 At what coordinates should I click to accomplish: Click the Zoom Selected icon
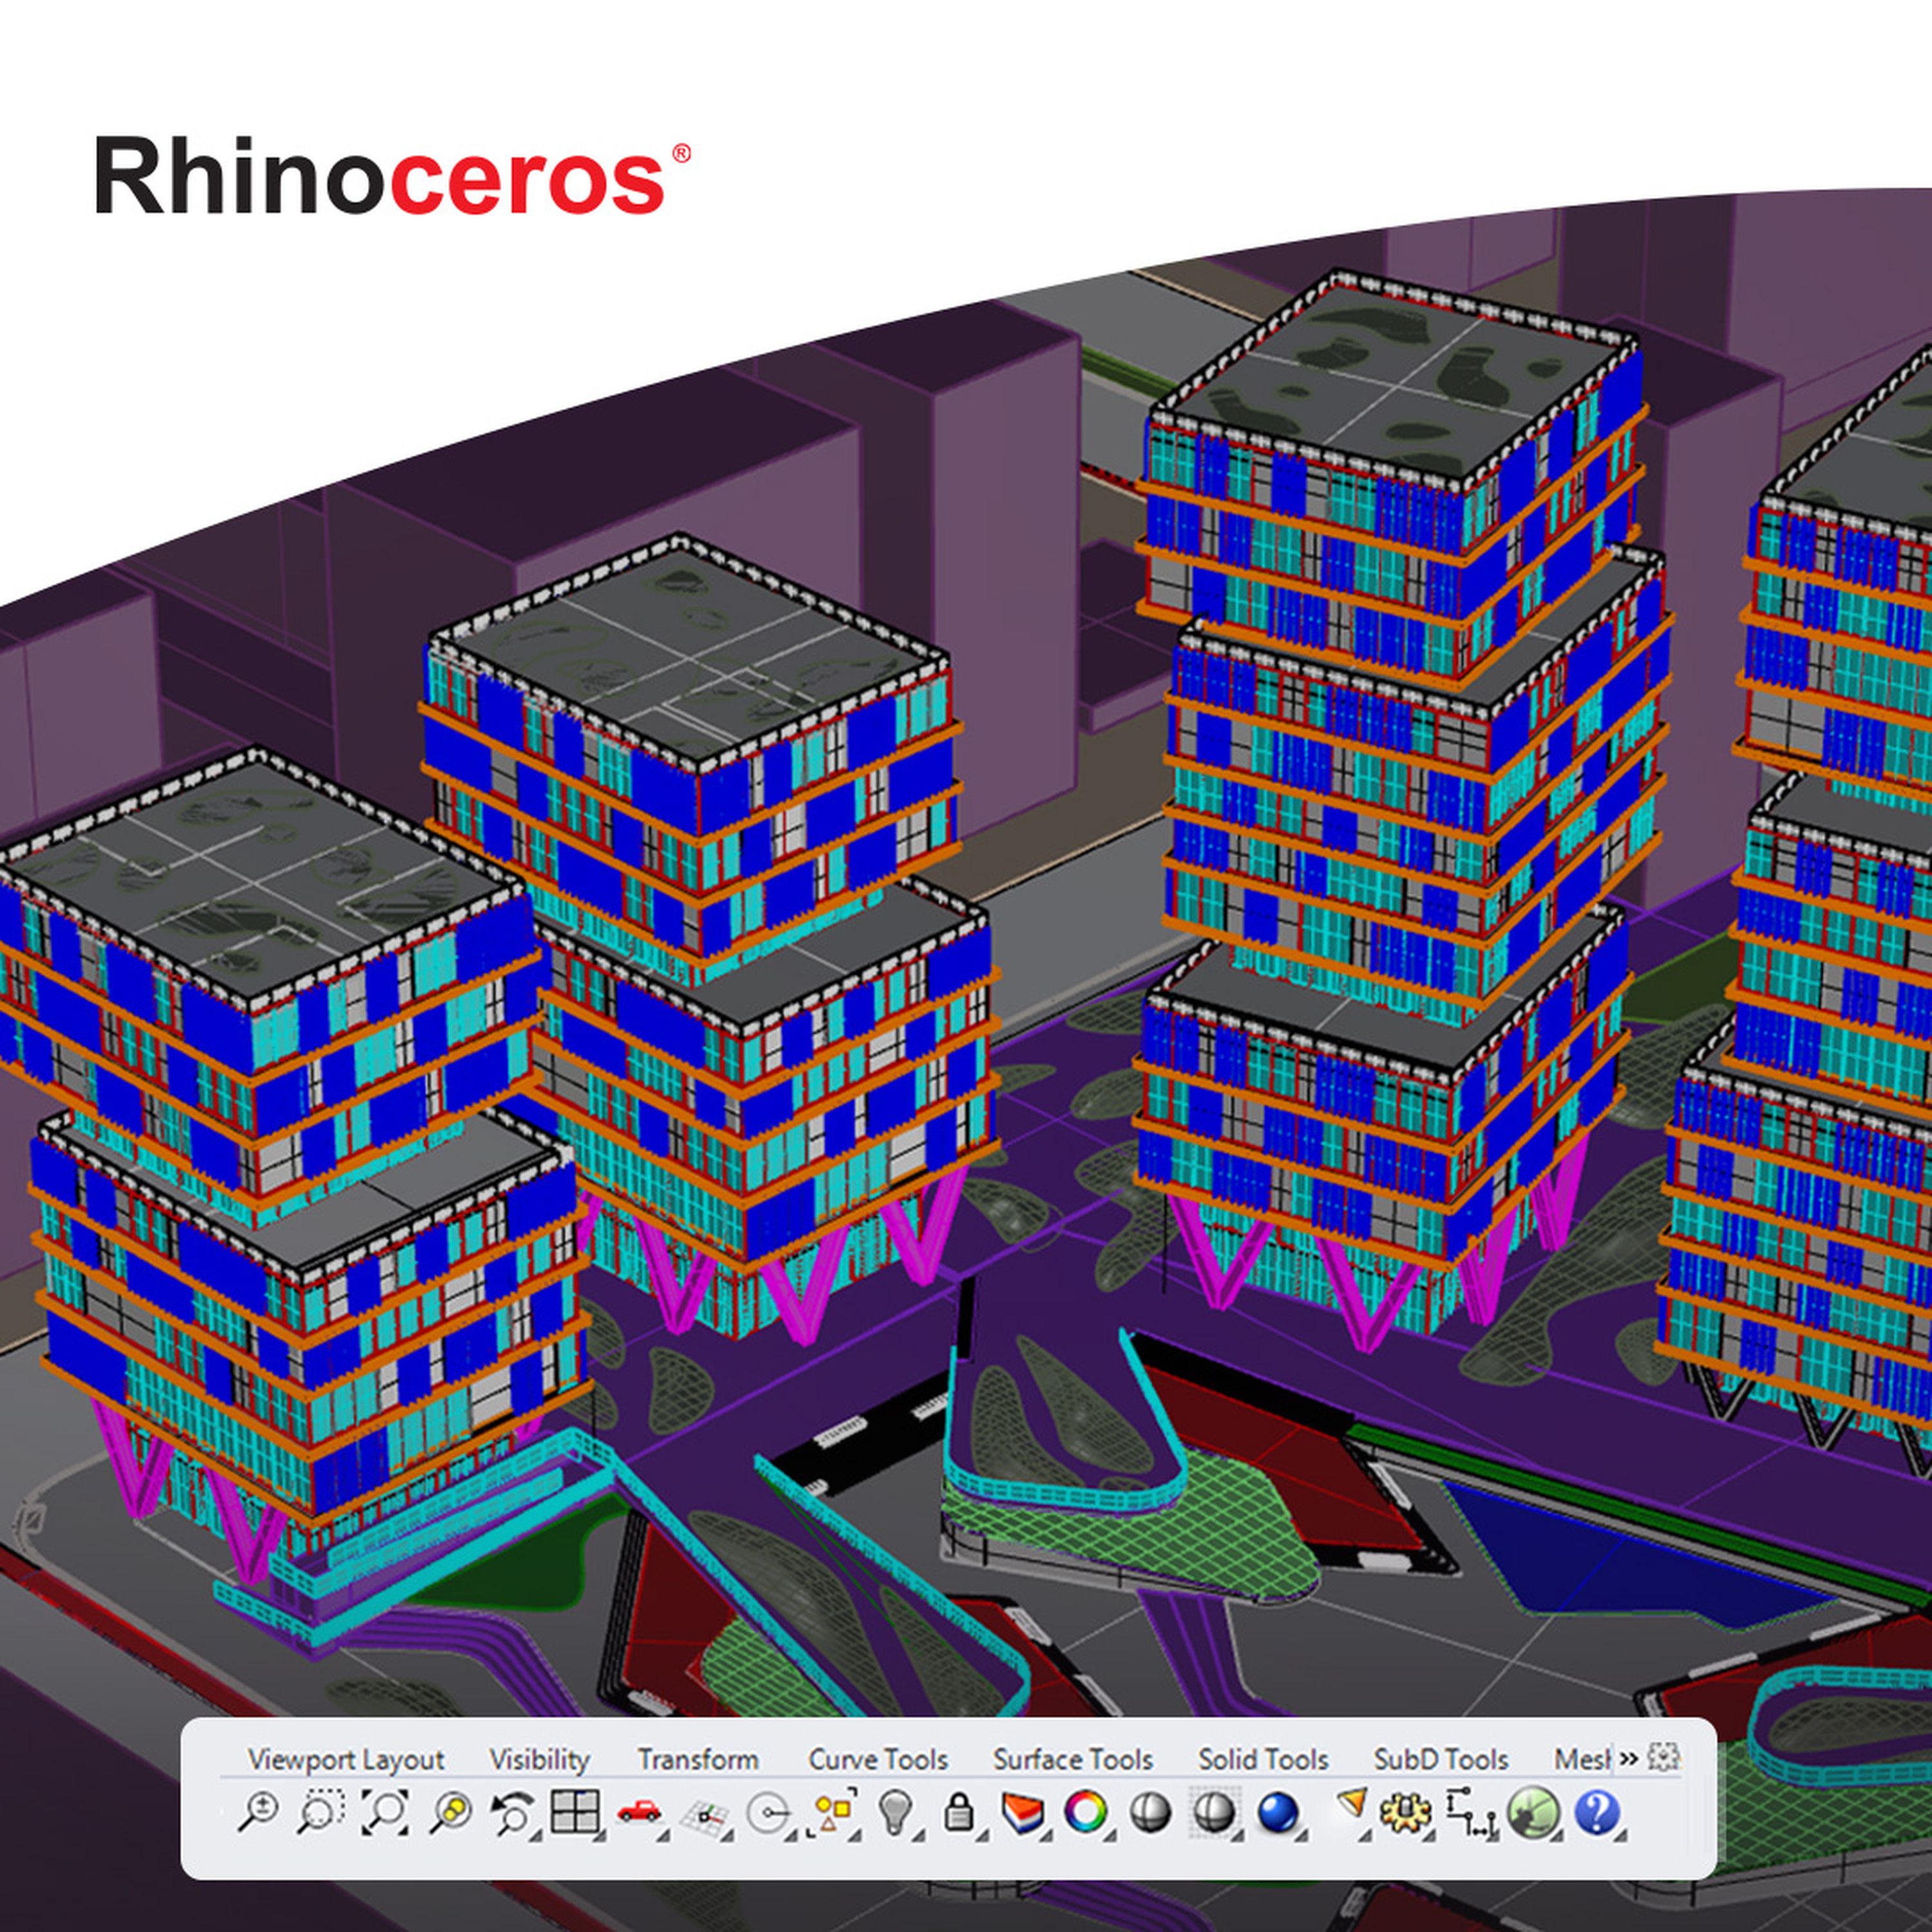451,1811
